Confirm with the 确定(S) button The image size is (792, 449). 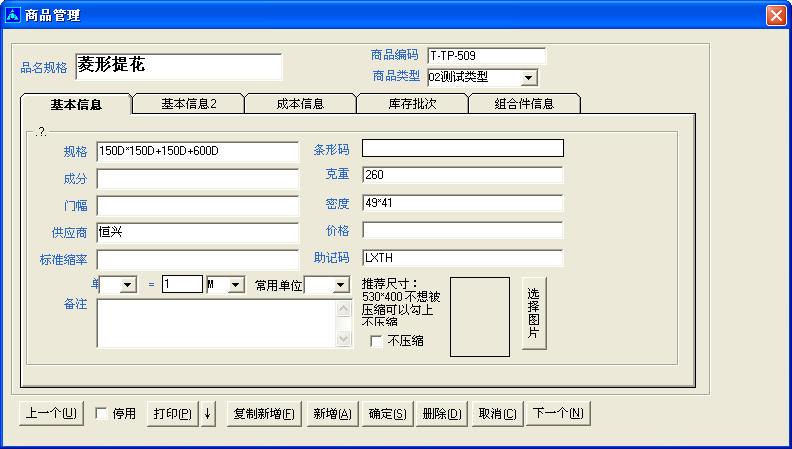click(387, 414)
